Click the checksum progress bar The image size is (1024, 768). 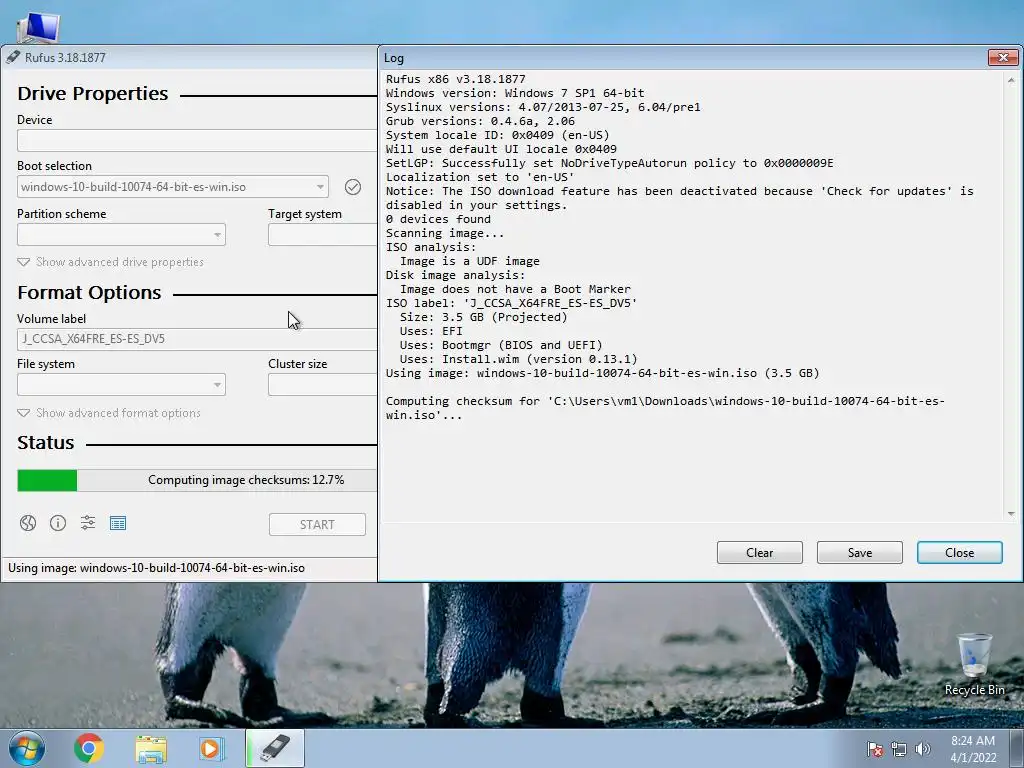[197, 480]
